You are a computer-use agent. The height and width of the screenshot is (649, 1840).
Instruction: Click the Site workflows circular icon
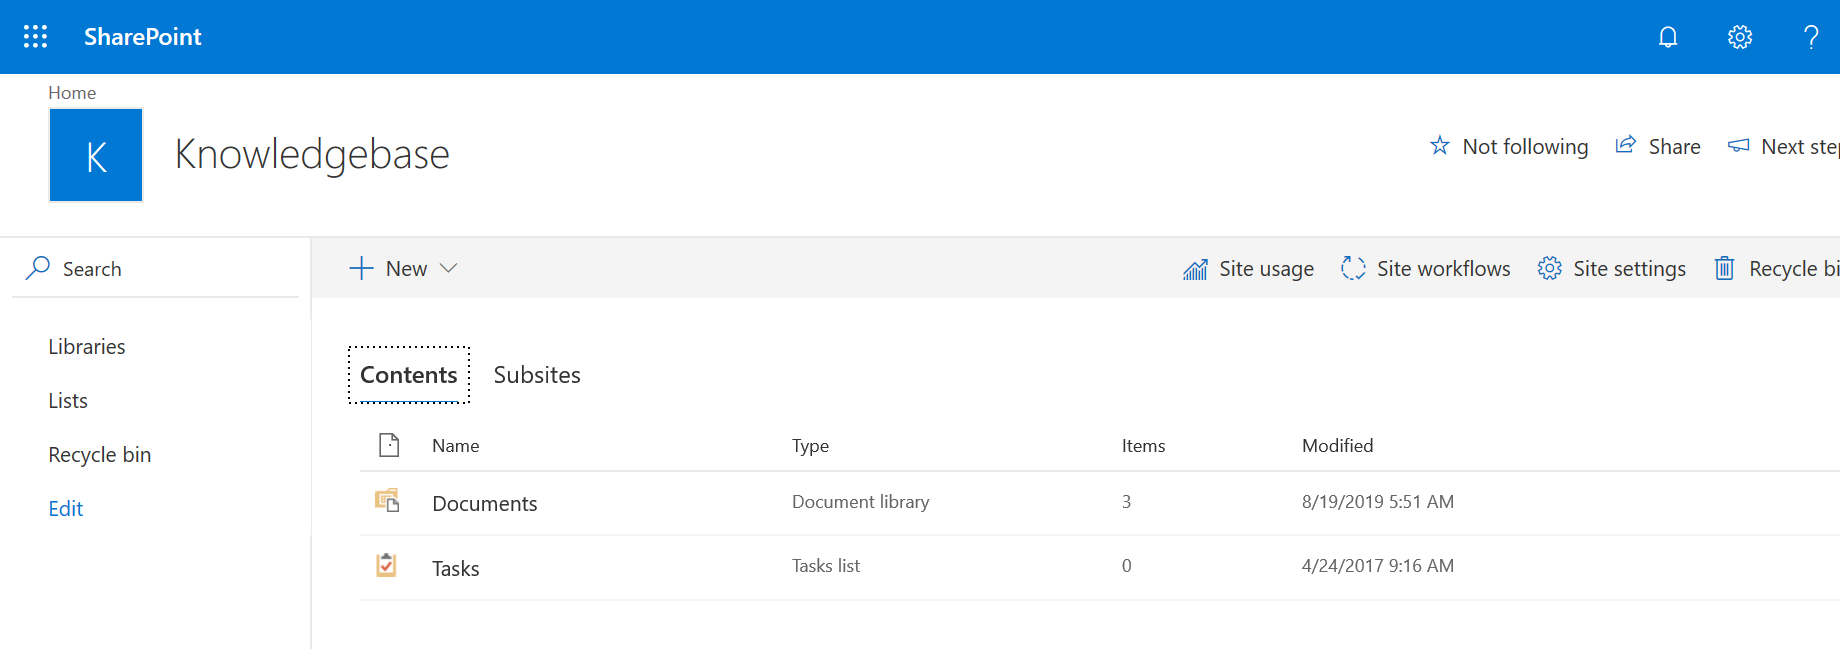[1353, 268]
